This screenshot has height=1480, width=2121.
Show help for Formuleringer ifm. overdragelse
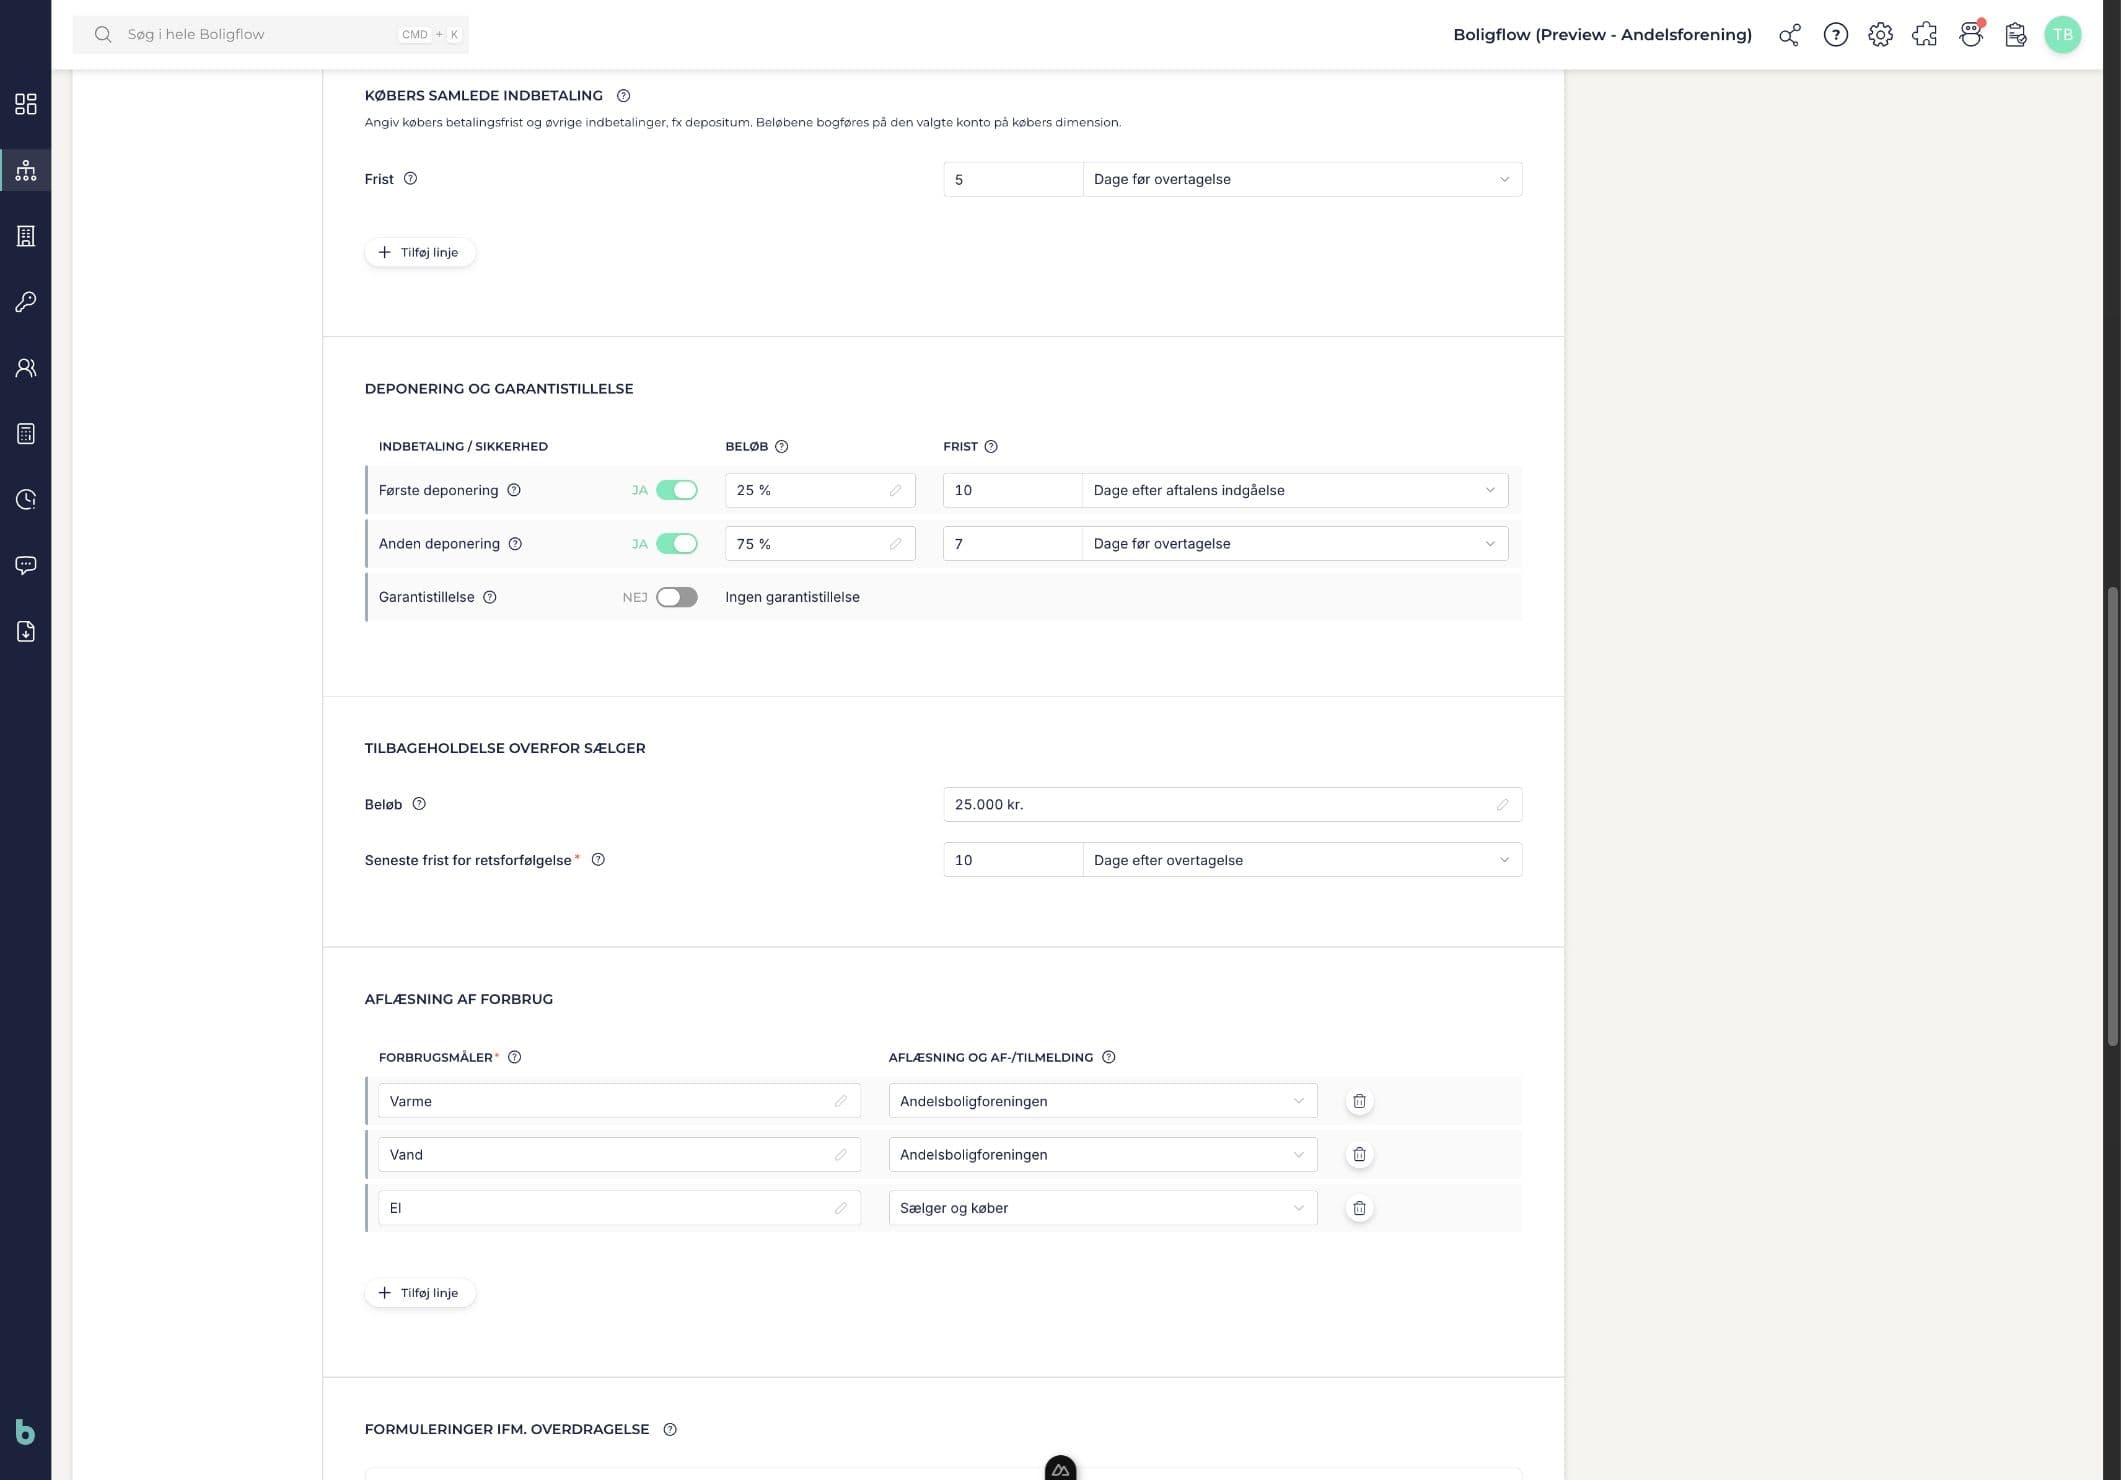670,1430
